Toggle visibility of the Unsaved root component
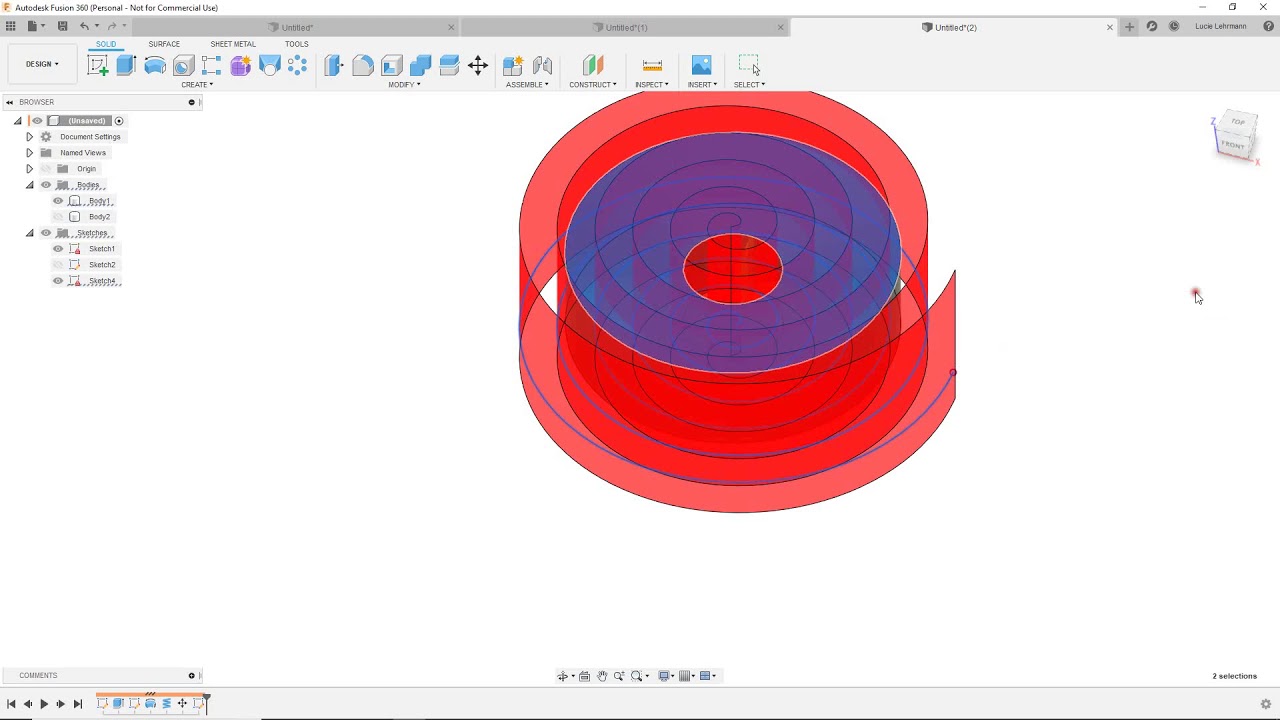 [x=38, y=121]
